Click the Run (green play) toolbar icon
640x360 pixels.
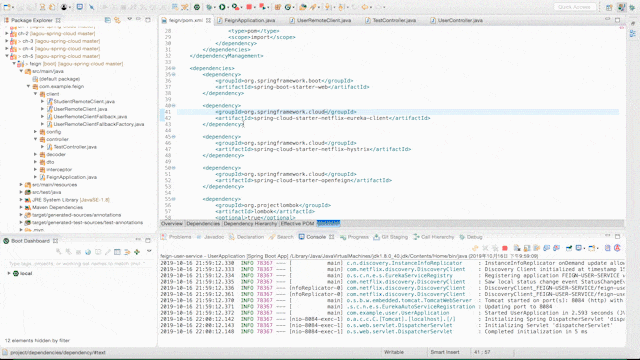(x=222, y=7)
